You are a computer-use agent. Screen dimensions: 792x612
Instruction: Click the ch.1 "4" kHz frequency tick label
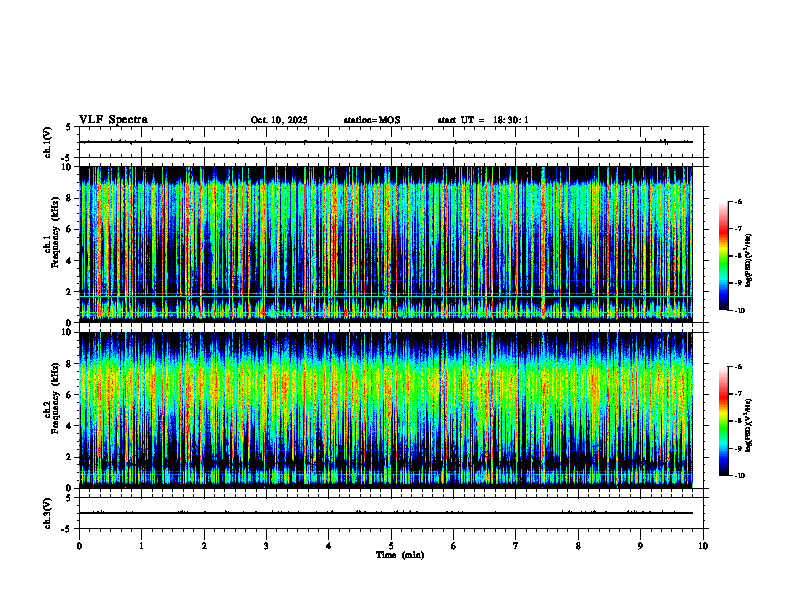tap(70, 261)
